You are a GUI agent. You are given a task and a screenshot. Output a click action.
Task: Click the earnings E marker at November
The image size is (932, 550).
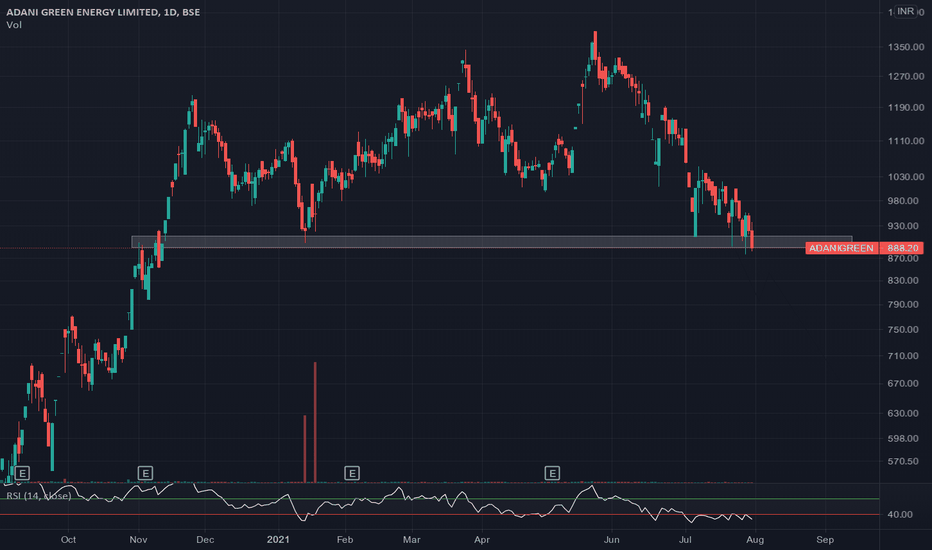145,473
